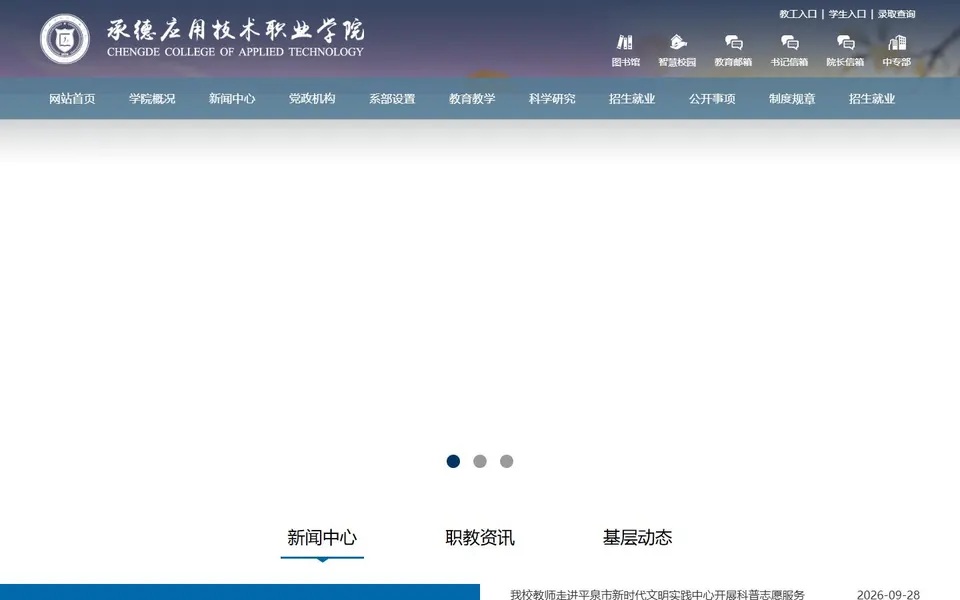Image resolution: width=960 pixels, height=600 pixels.
Task: Click the date 2026-09-28
Action: [888, 594]
